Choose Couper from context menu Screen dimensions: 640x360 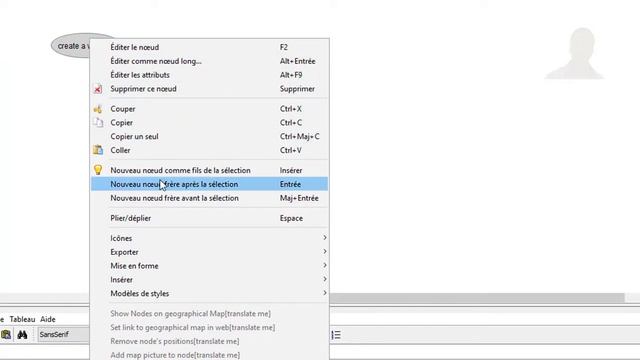point(209,109)
